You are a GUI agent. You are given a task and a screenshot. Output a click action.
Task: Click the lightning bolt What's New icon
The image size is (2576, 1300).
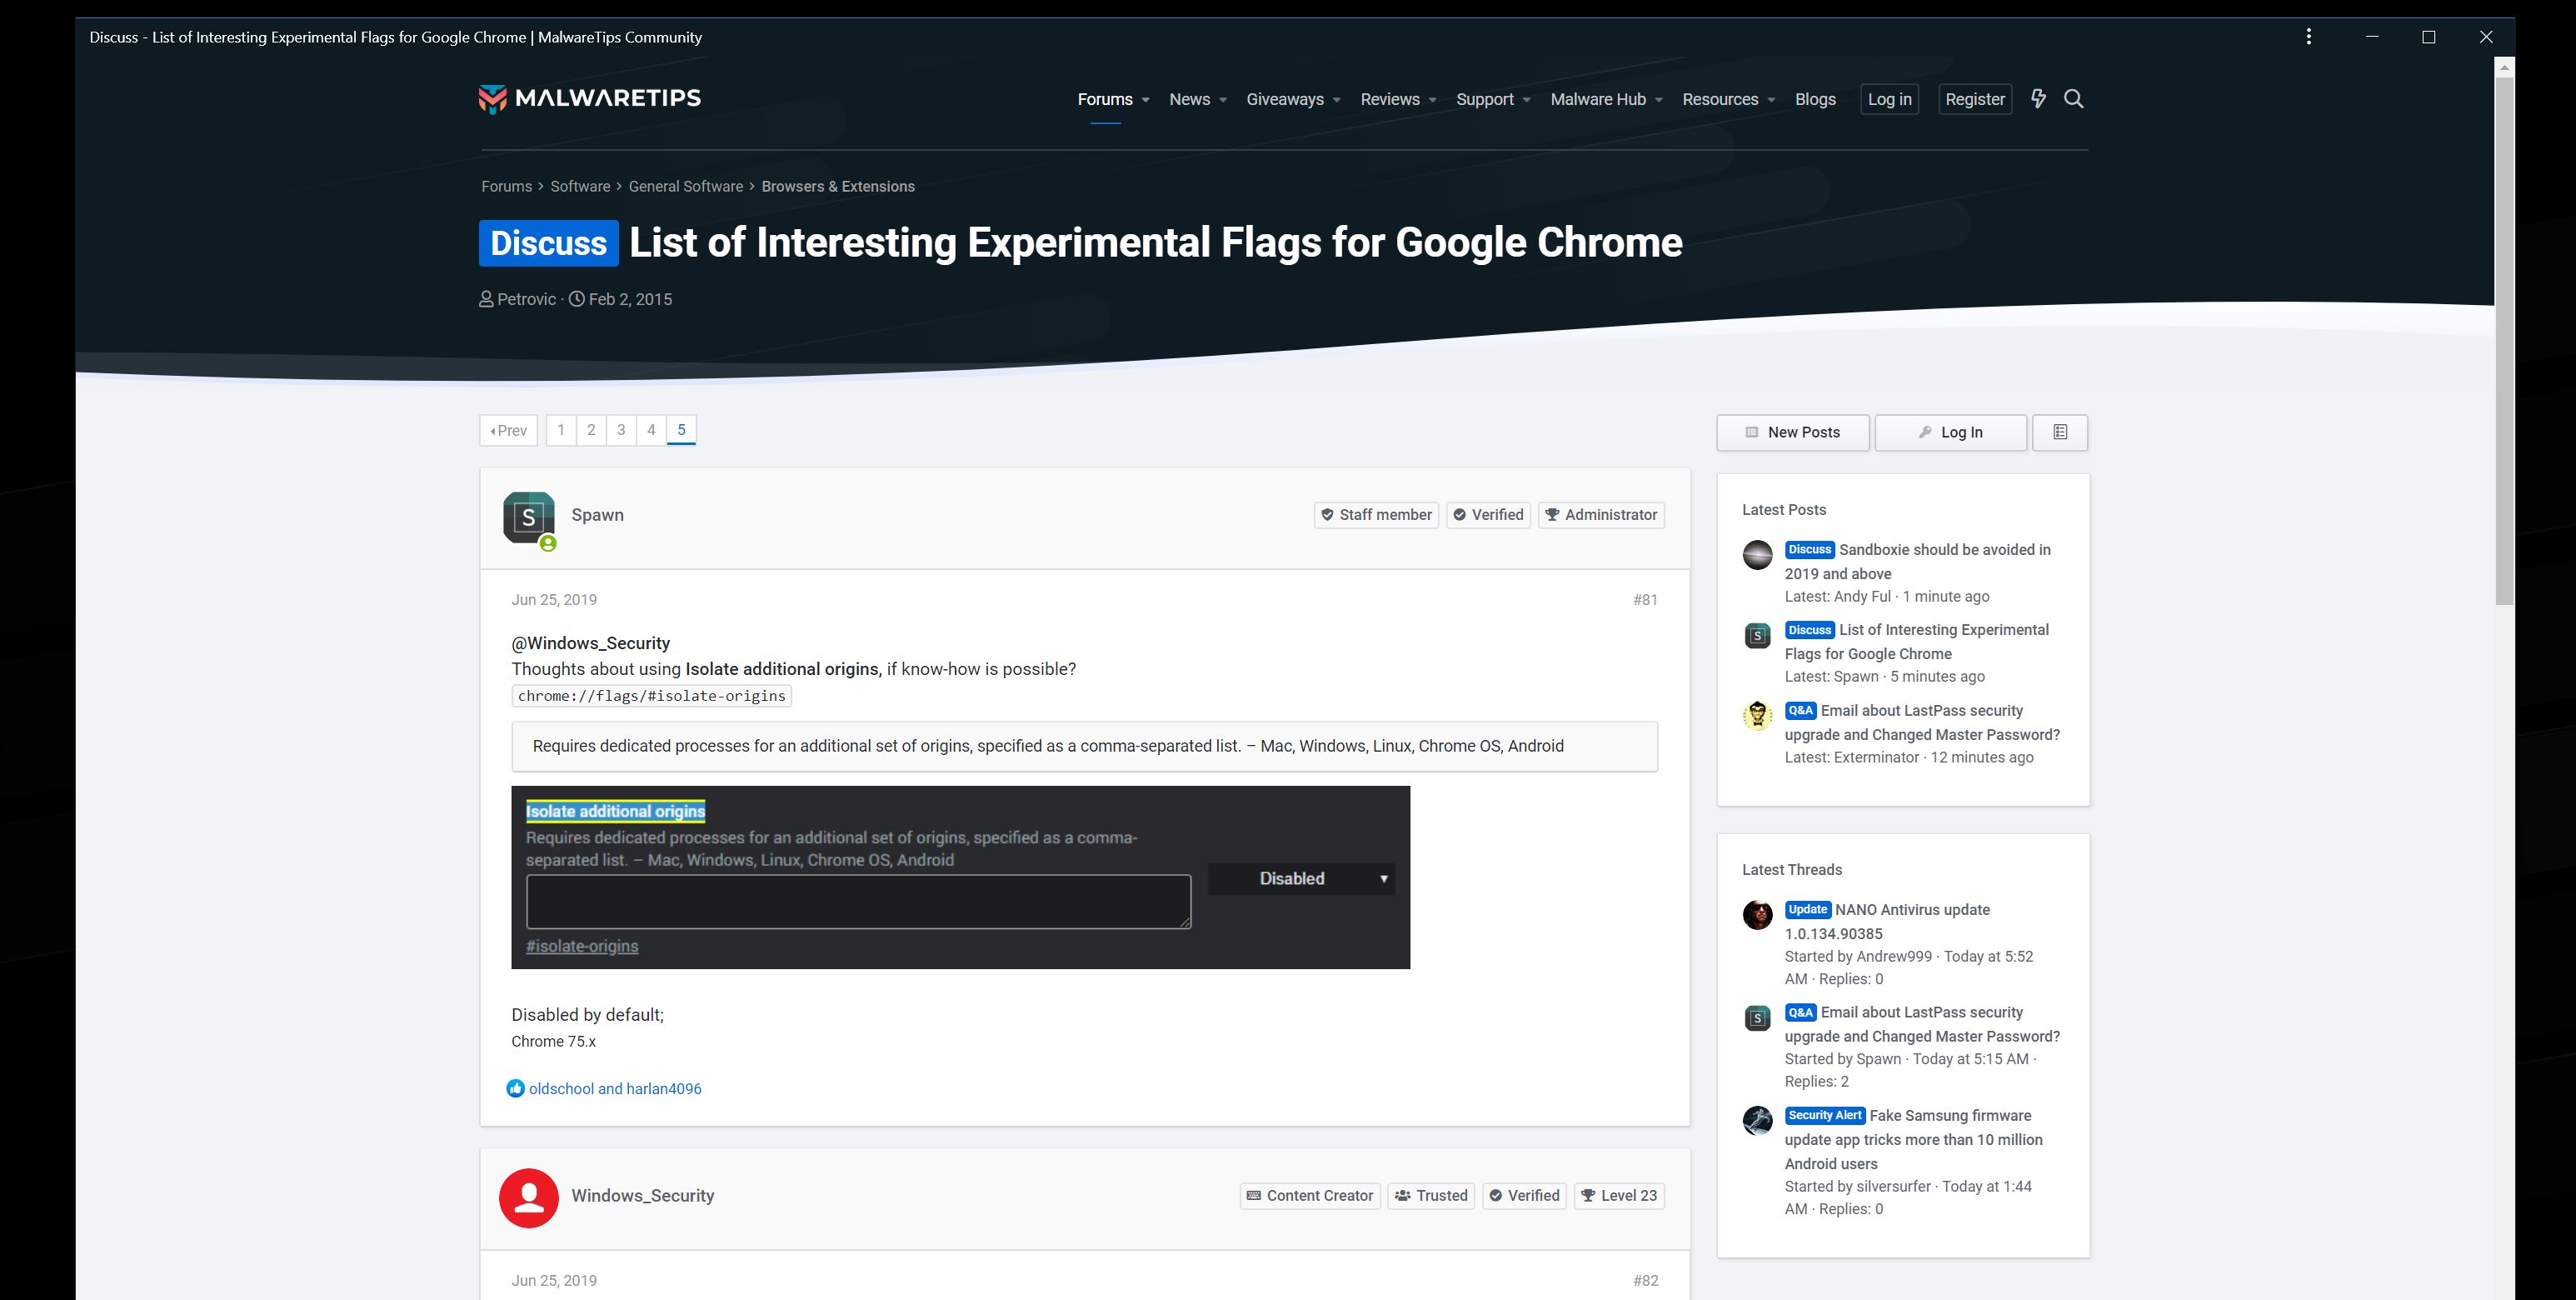pos(2038,99)
